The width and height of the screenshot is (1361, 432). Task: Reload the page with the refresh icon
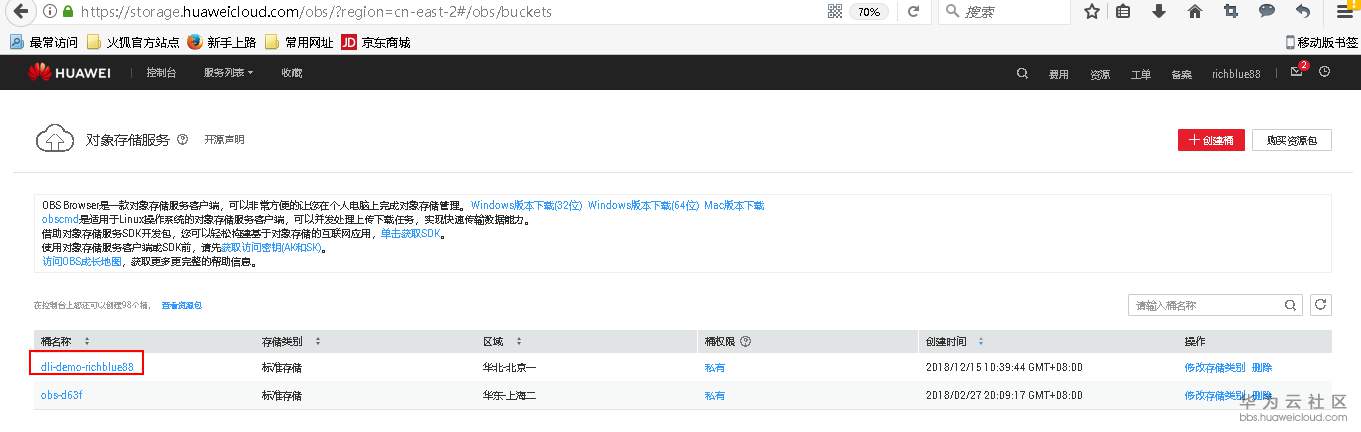[913, 12]
